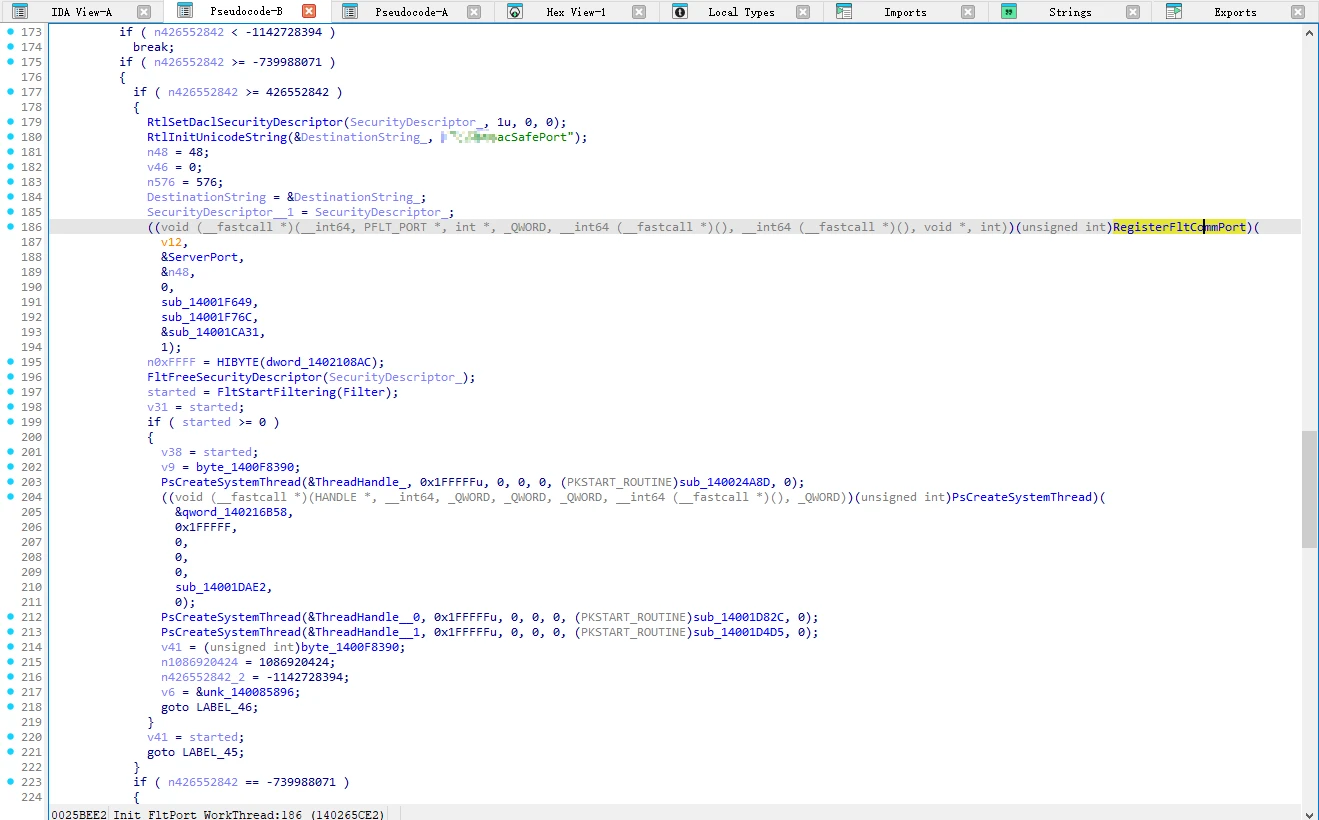
Task: Click the scrollbar up arrow
Action: tap(1309, 32)
